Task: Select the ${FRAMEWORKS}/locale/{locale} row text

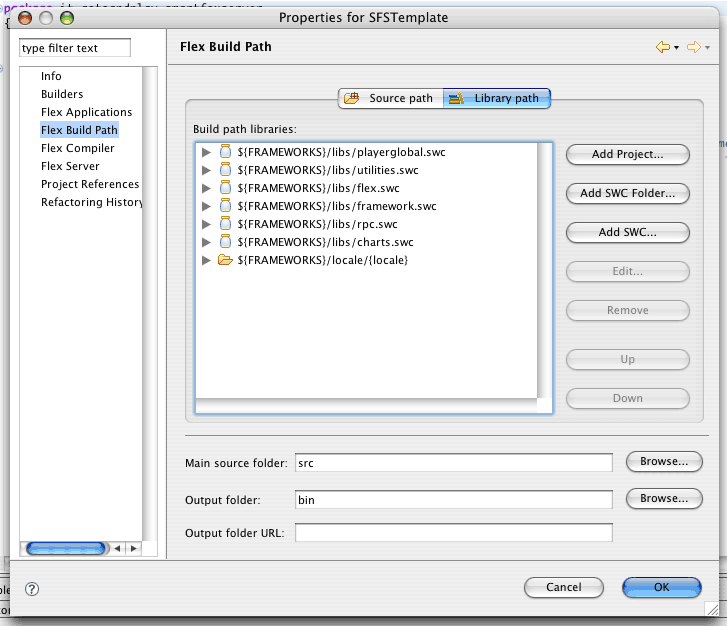Action: [x=323, y=260]
